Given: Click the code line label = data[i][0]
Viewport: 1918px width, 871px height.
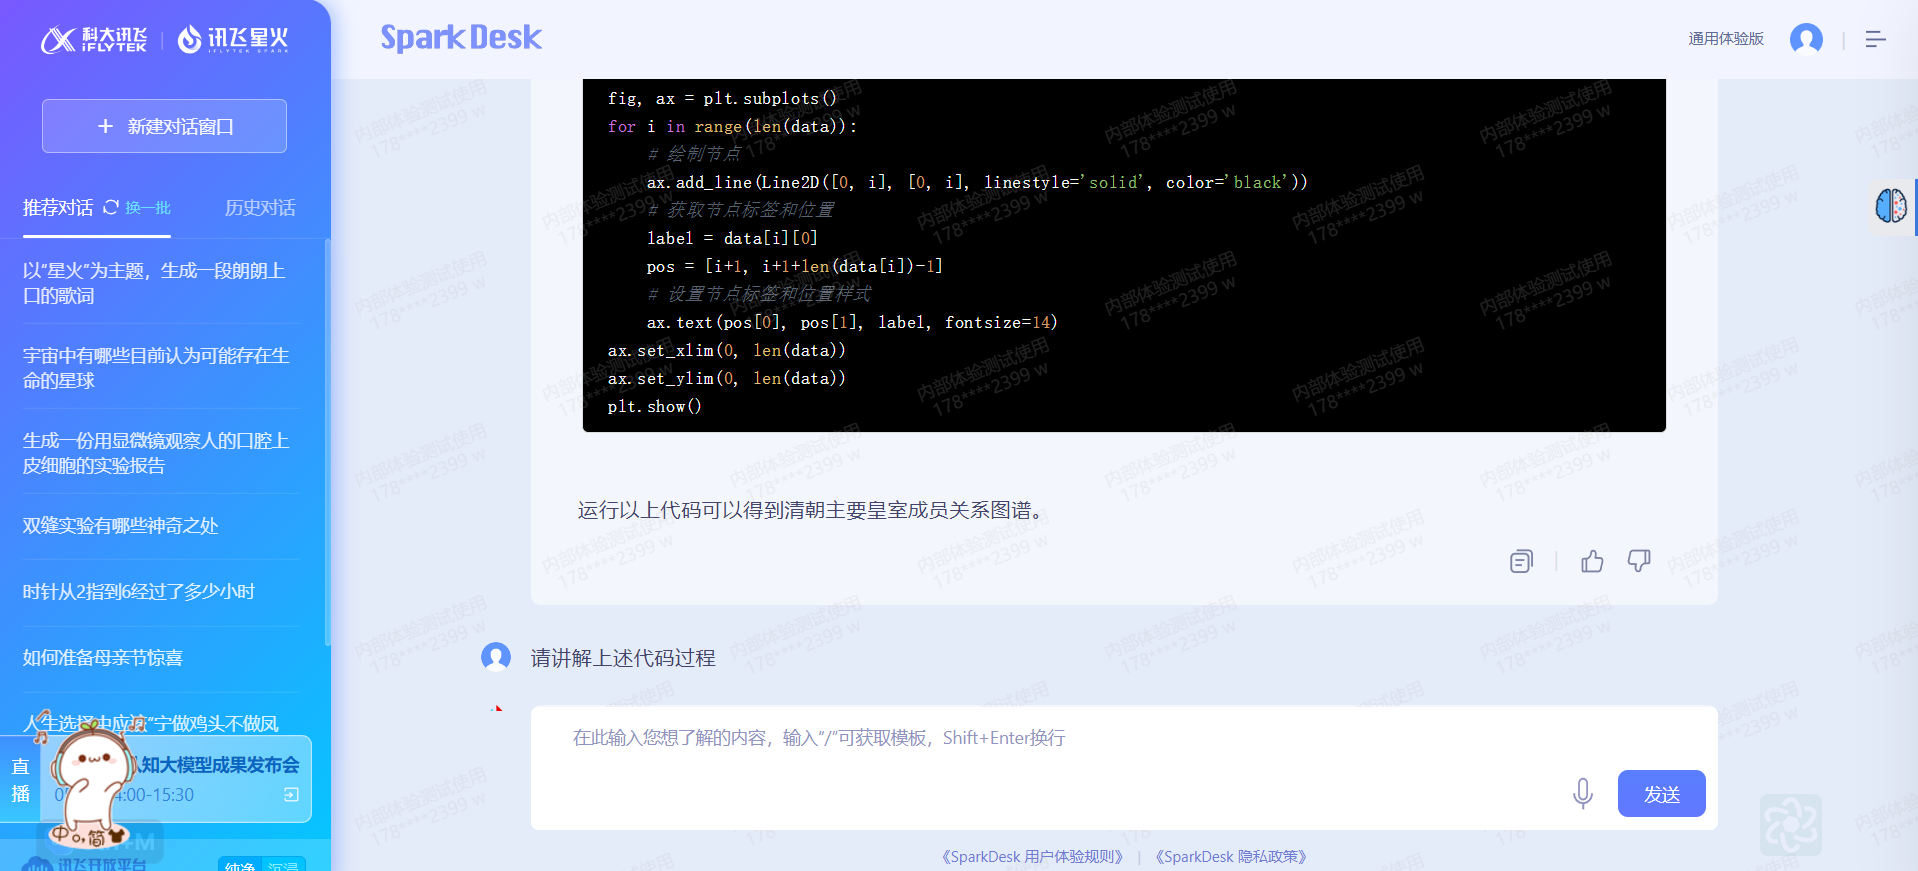Looking at the screenshot, I should point(732,238).
